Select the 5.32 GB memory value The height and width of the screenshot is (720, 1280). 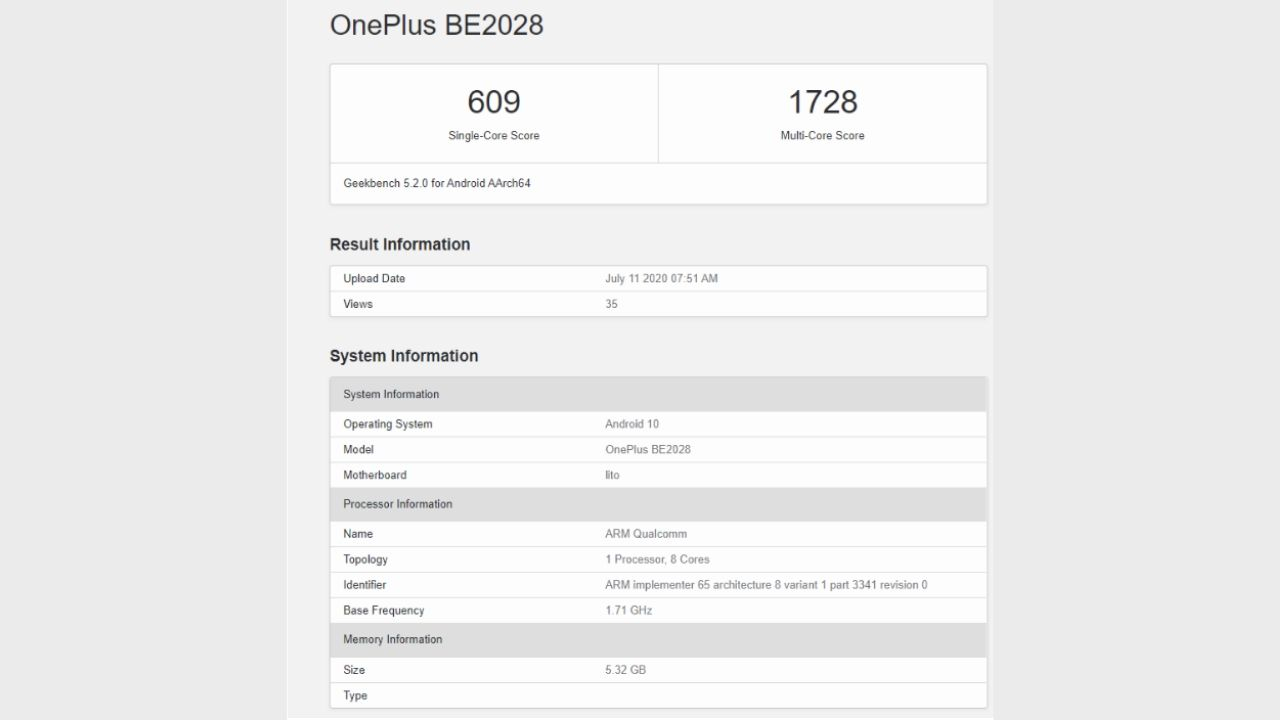tap(625, 670)
